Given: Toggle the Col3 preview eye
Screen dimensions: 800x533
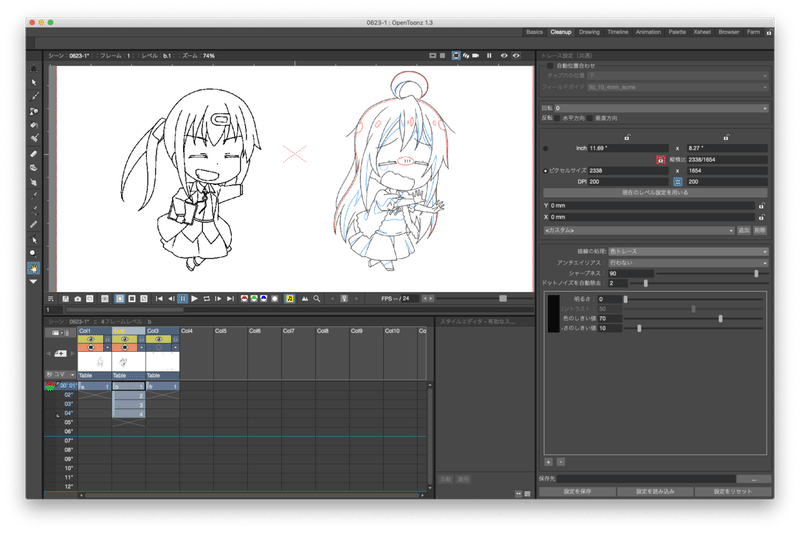Looking at the screenshot, I should coord(159,339).
